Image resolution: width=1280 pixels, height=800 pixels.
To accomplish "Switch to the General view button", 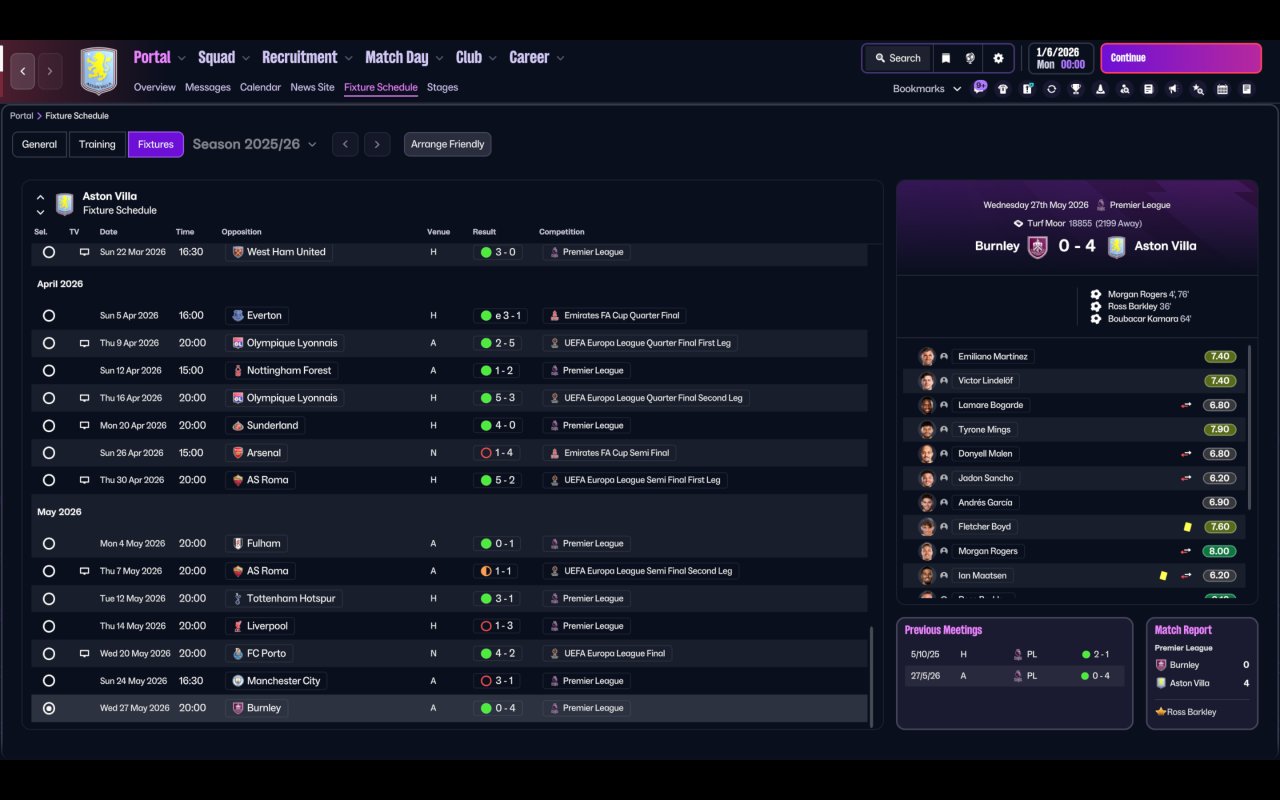I will (x=40, y=144).
